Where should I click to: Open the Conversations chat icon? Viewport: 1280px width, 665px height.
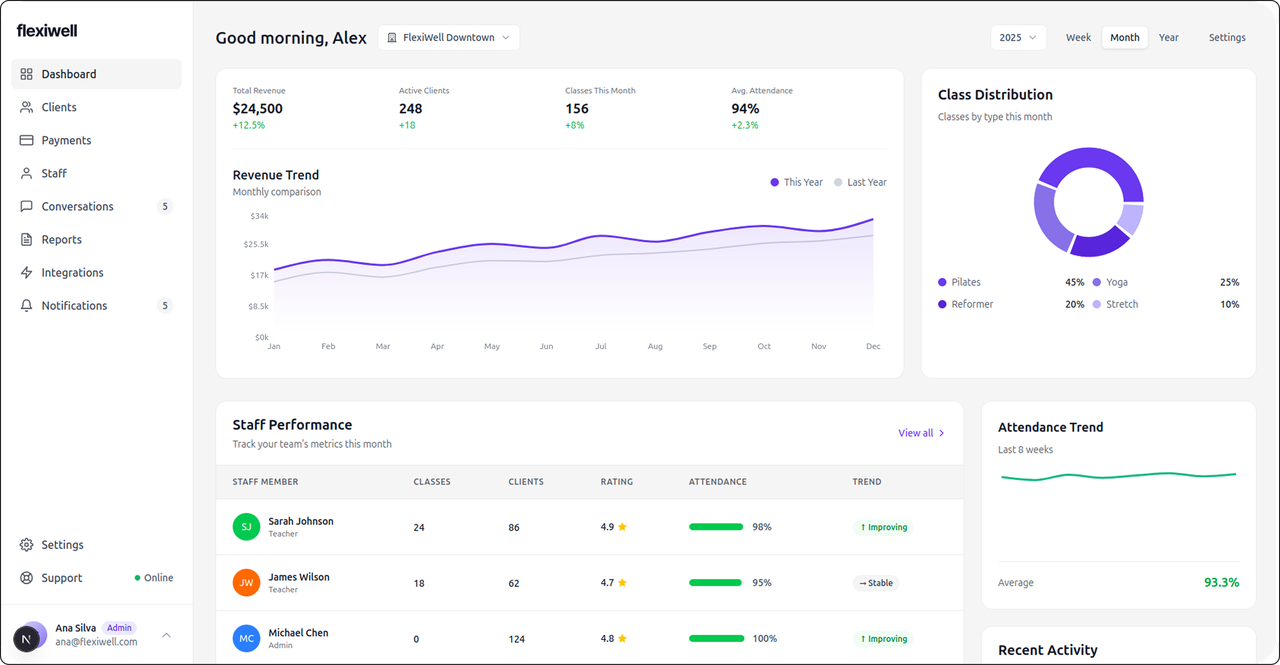[x=26, y=206]
